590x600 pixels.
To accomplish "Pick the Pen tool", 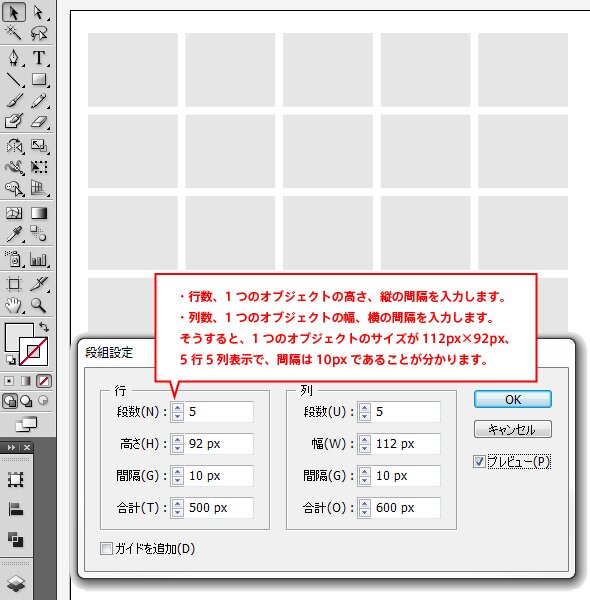I will [x=14, y=58].
